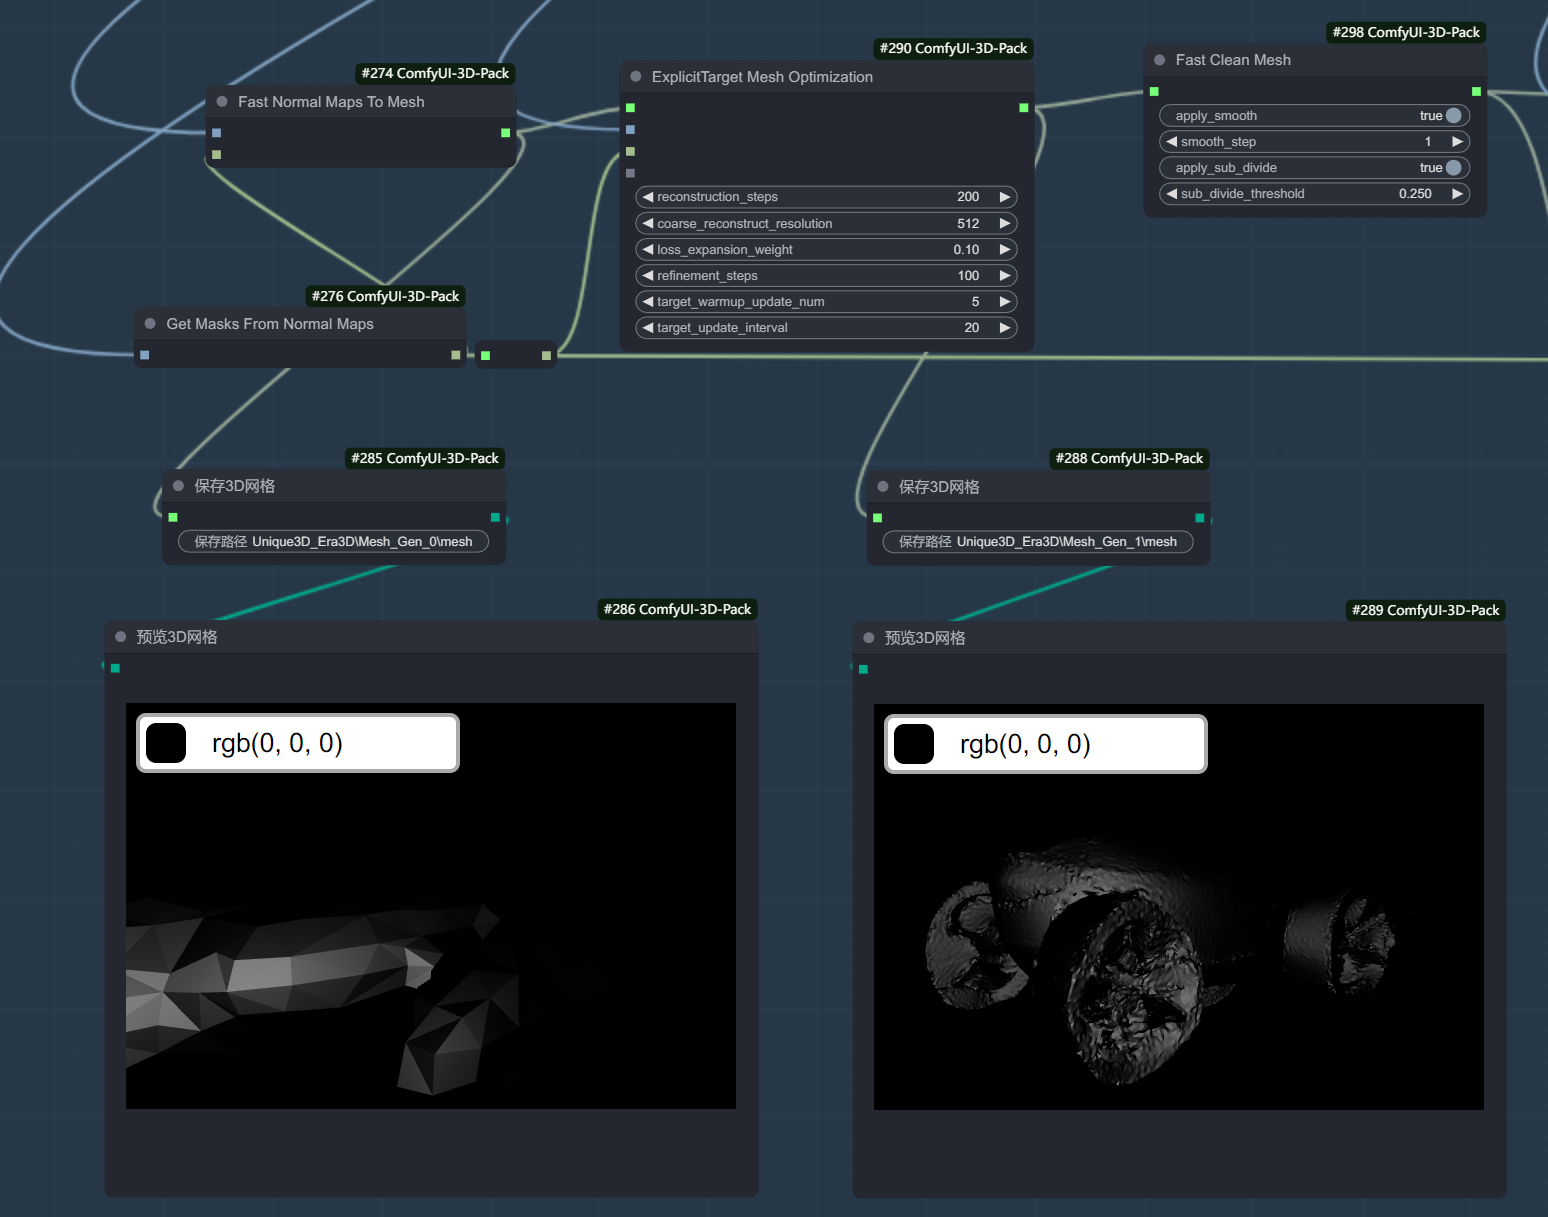
Task: Increase smooth_step with right arrow
Action: click(x=1458, y=142)
